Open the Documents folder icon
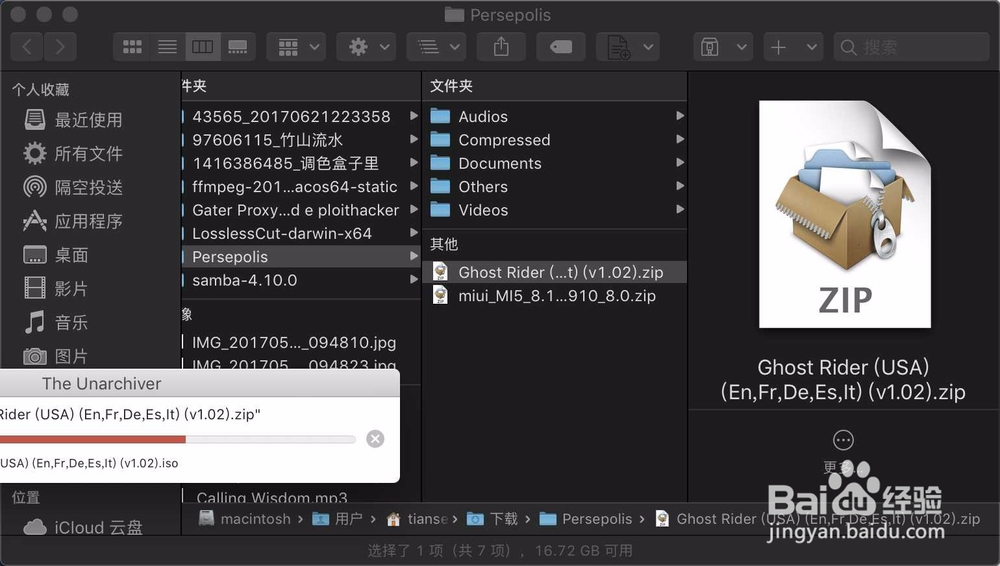Screen dimensions: 1000x566 click(x=440, y=163)
